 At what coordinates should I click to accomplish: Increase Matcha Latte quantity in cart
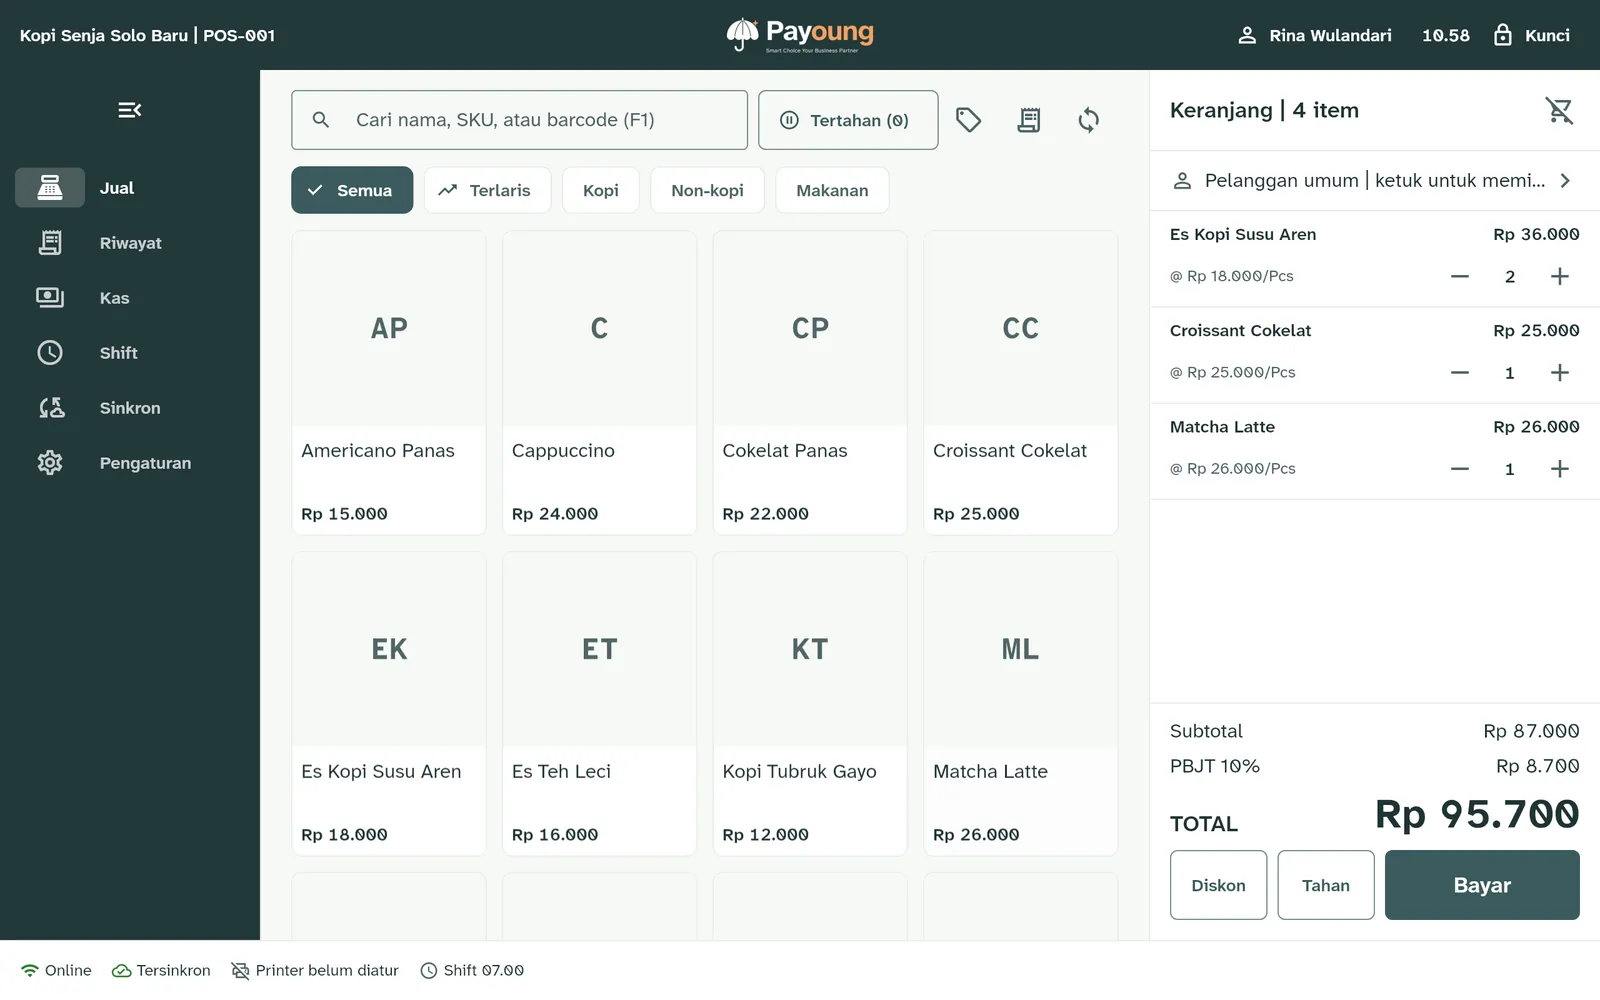click(x=1560, y=469)
